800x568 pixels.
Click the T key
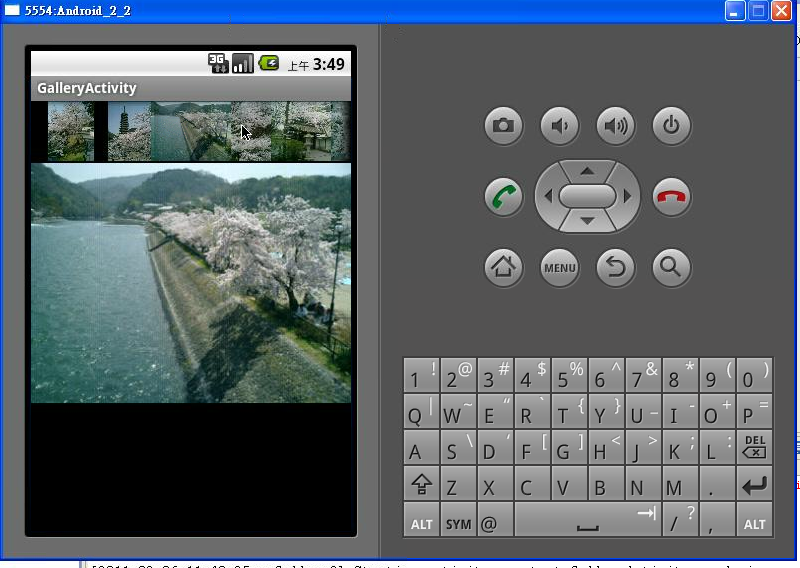(x=569, y=411)
